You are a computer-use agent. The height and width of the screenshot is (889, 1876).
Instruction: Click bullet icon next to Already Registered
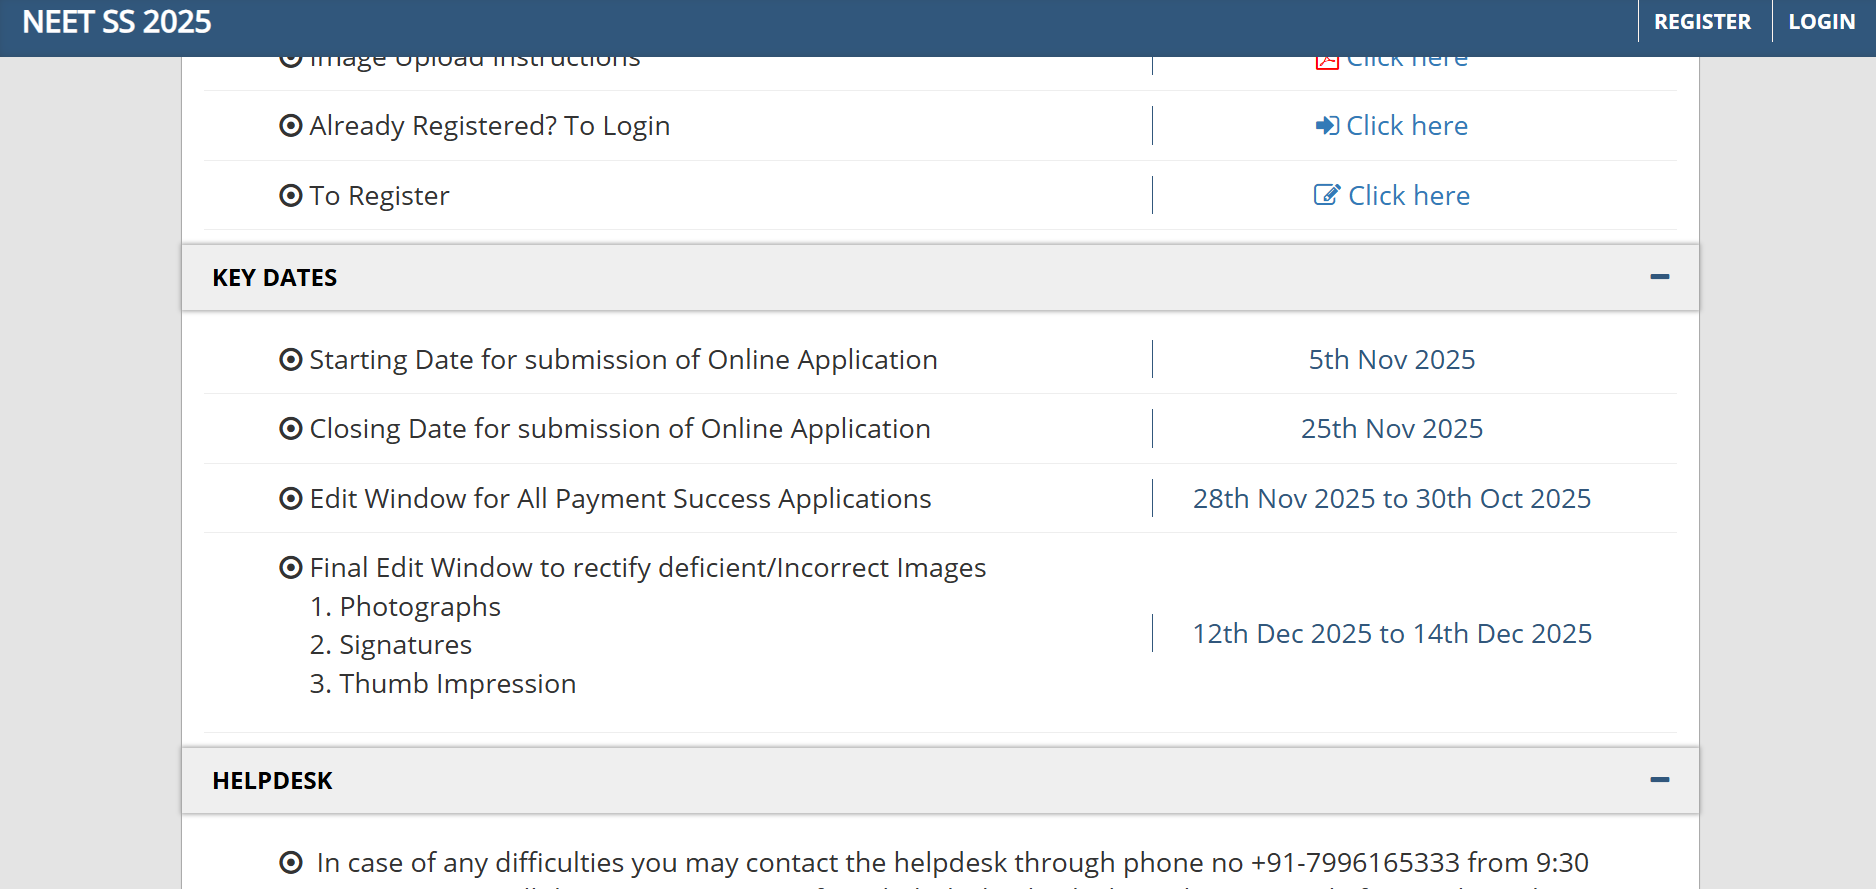(x=291, y=125)
